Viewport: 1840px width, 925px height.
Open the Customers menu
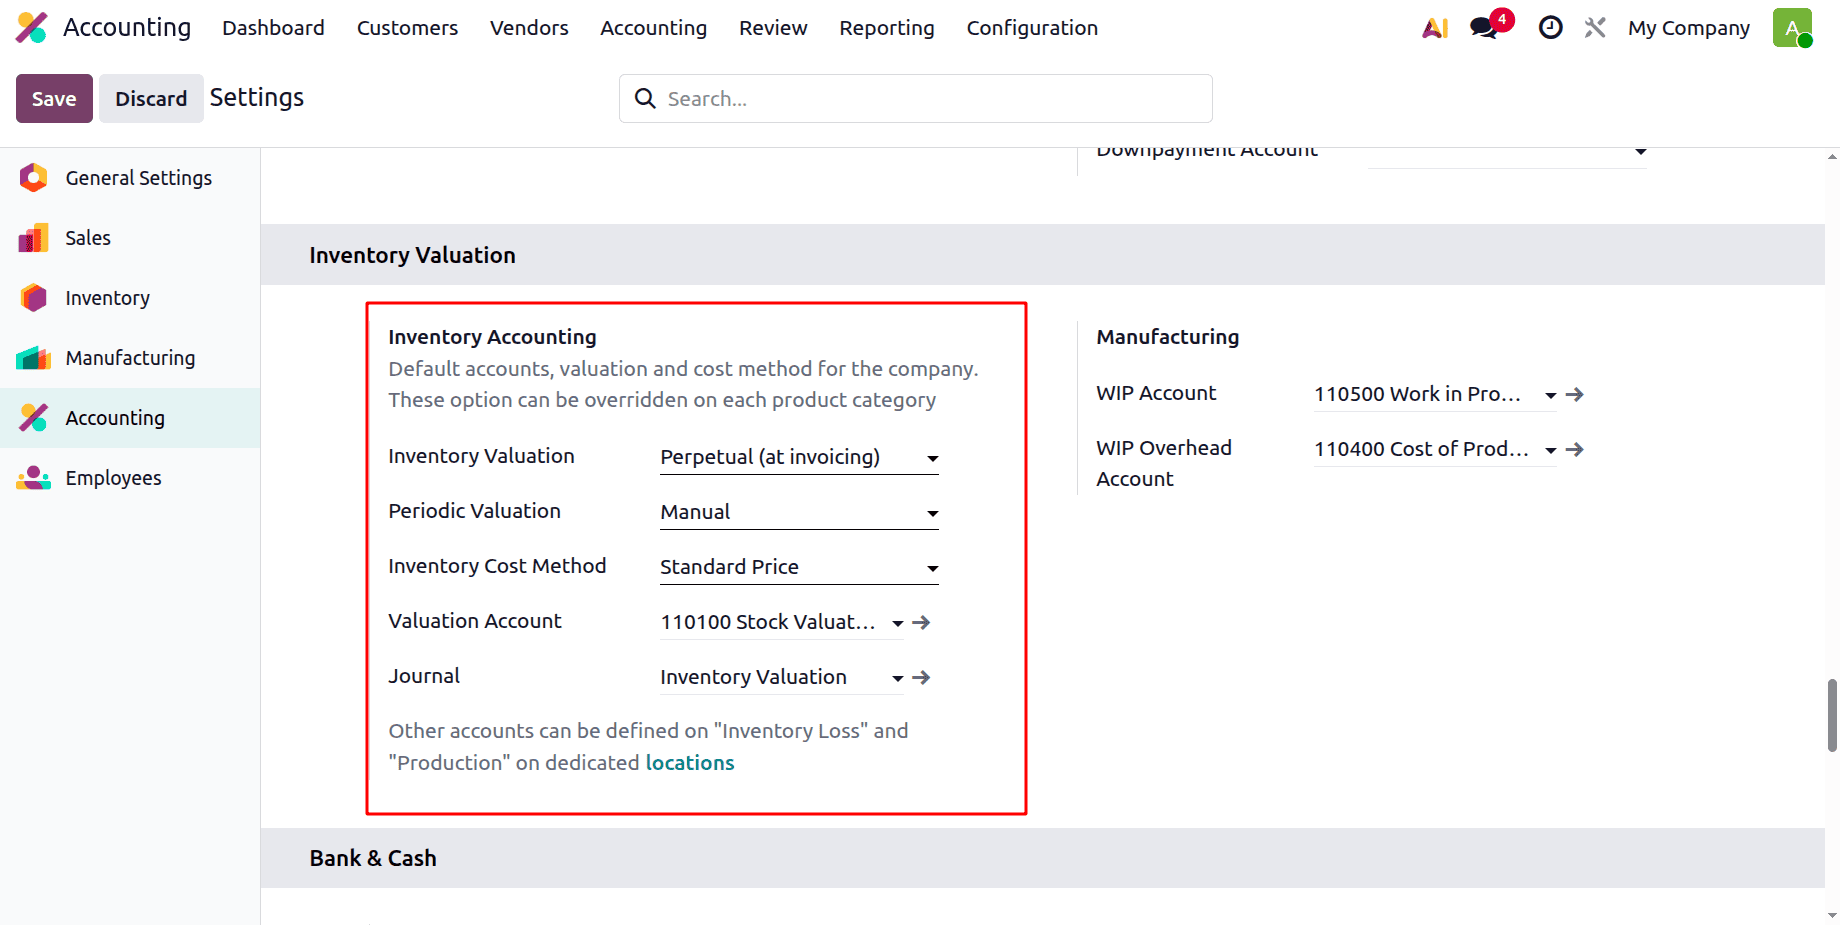(407, 28)
